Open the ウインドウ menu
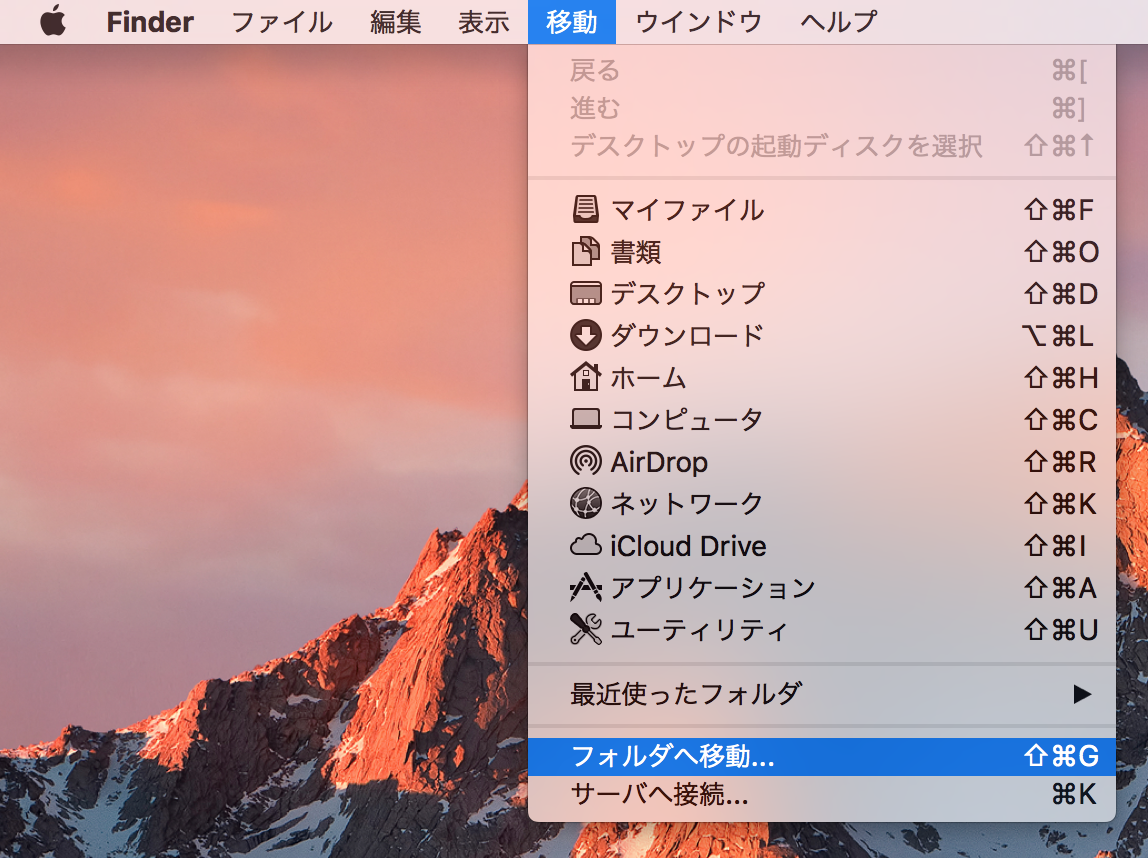Image resolution: width=1148 pixels, height=858 pixels. coord(698,22)
